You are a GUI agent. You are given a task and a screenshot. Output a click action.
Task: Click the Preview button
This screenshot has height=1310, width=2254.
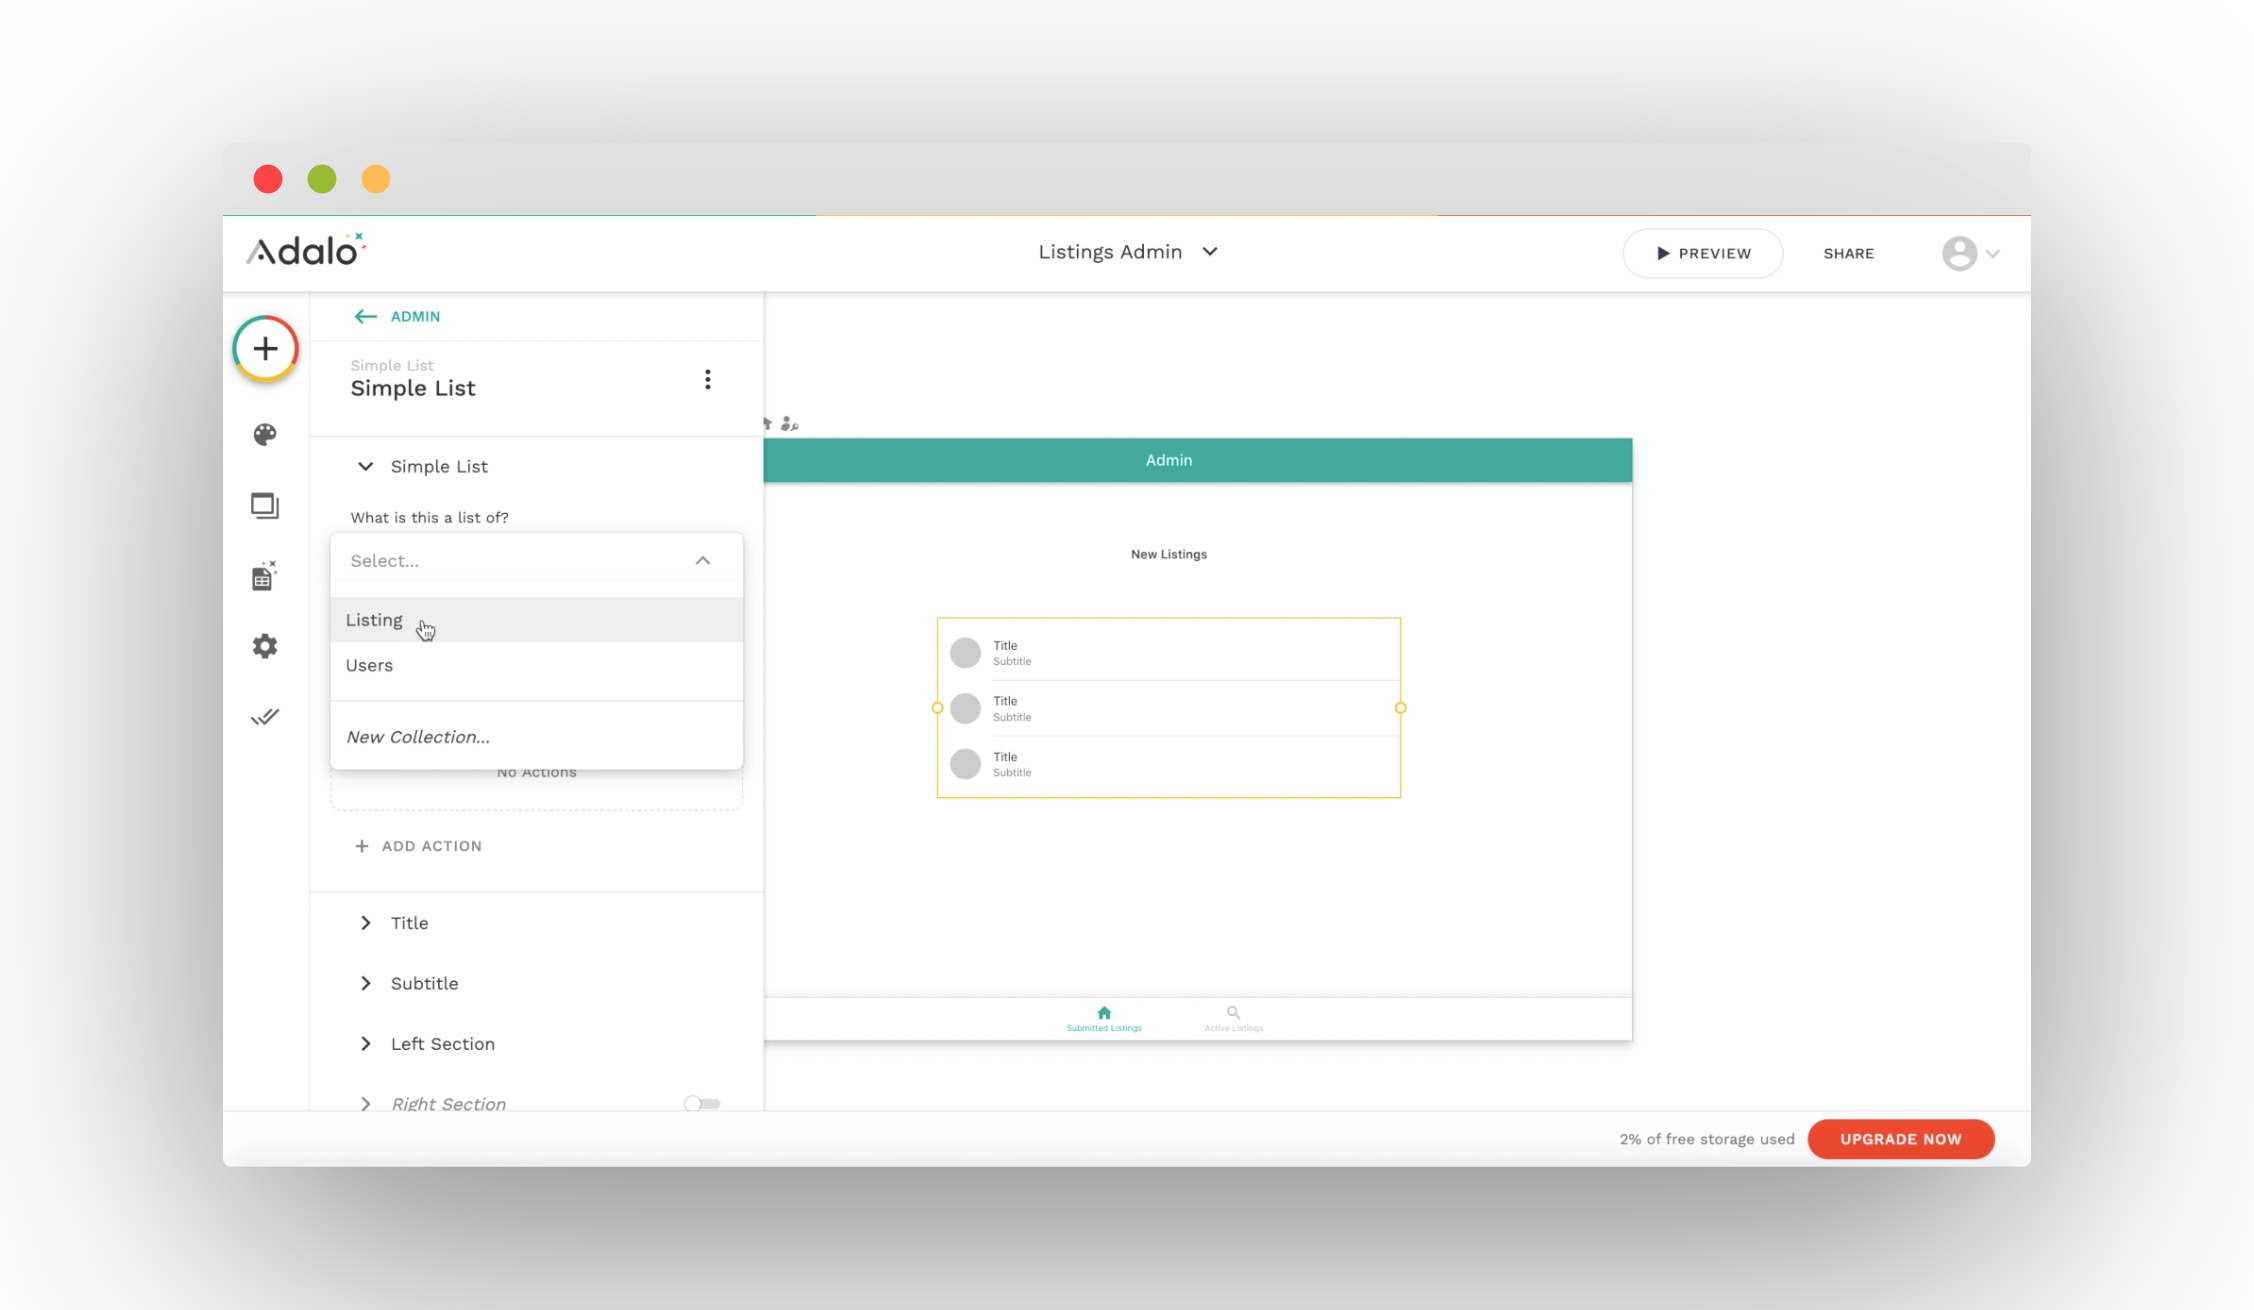[x=1702, y=254]
